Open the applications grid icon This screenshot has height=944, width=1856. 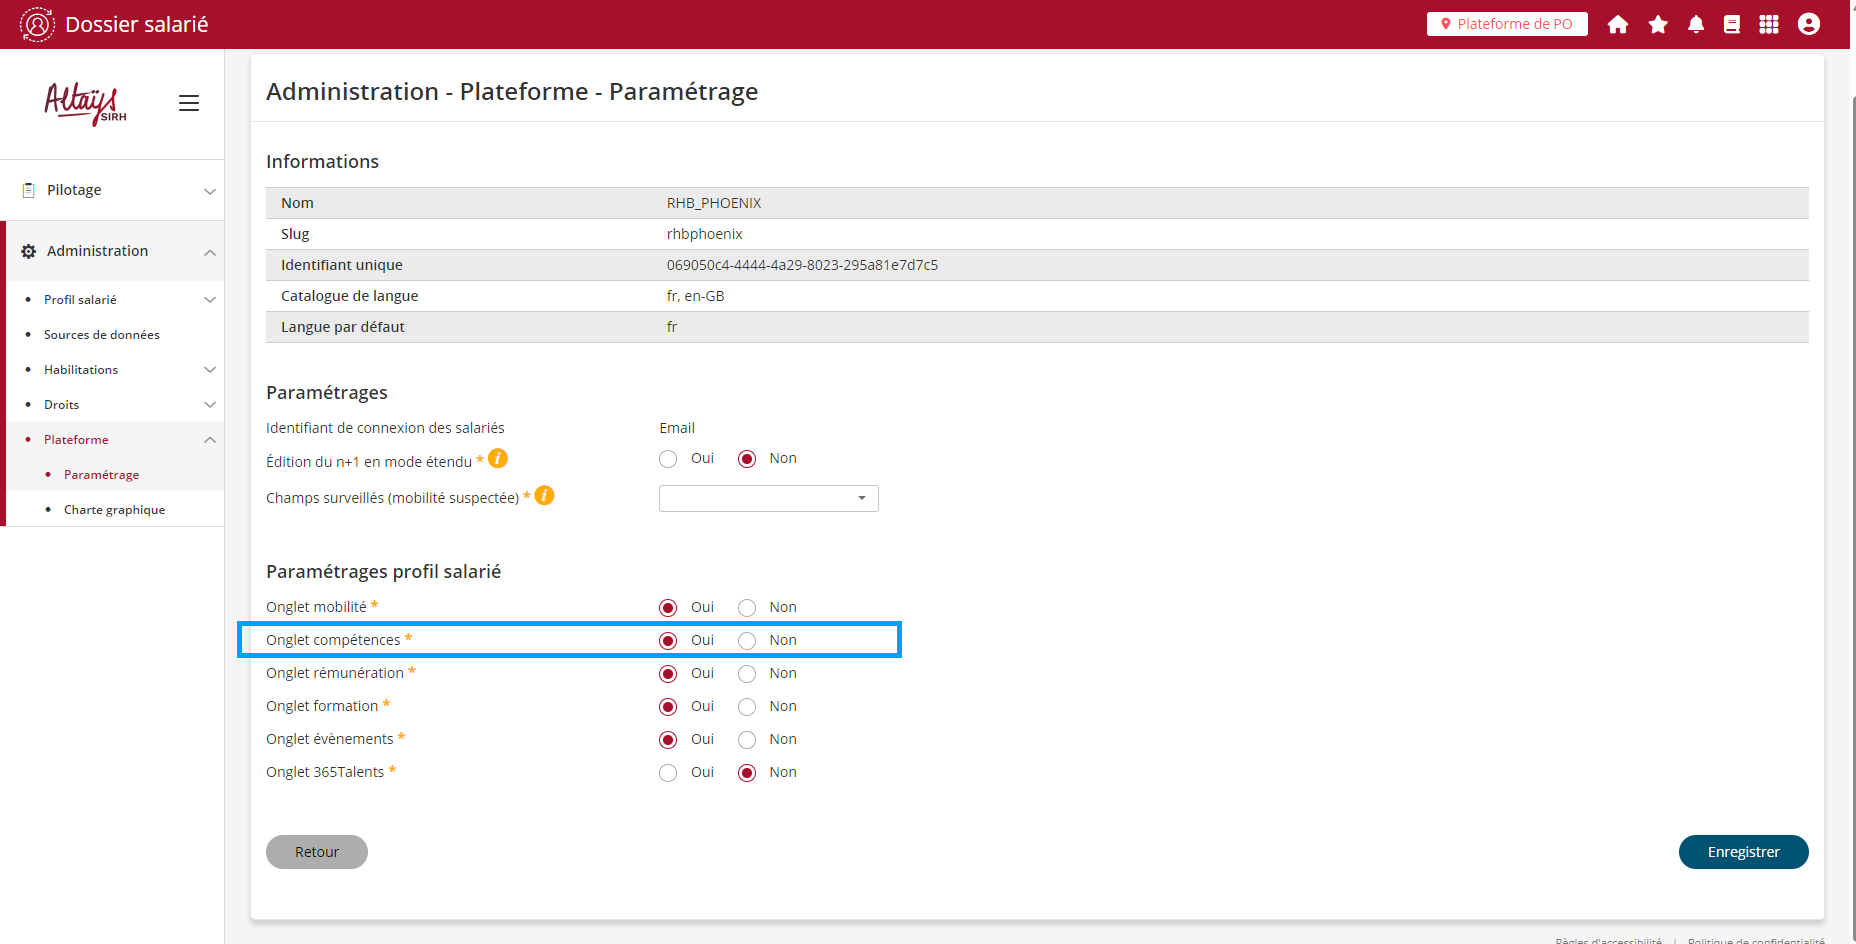[1769, 24]
